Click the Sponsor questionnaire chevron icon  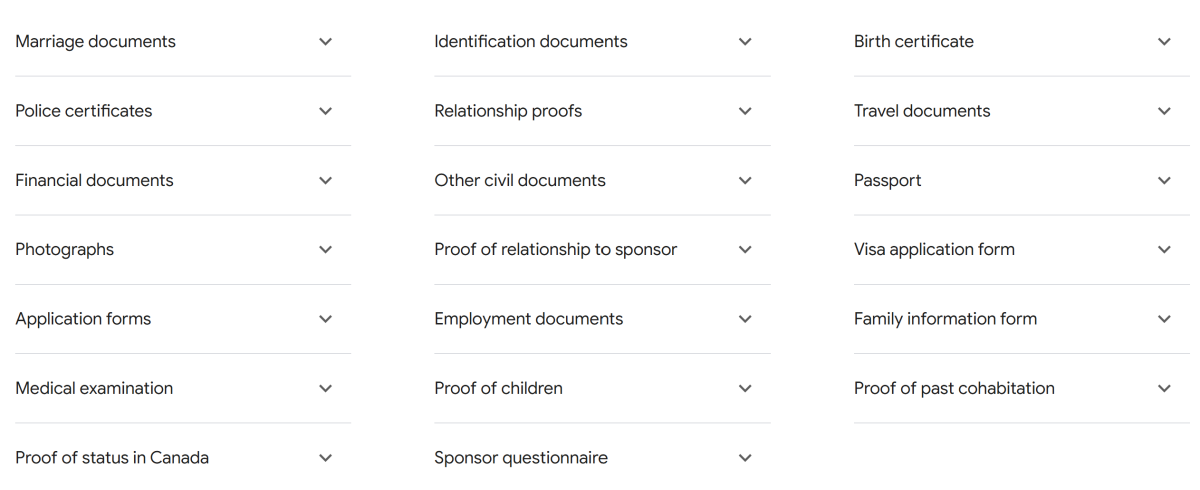(x=744, y=458)
